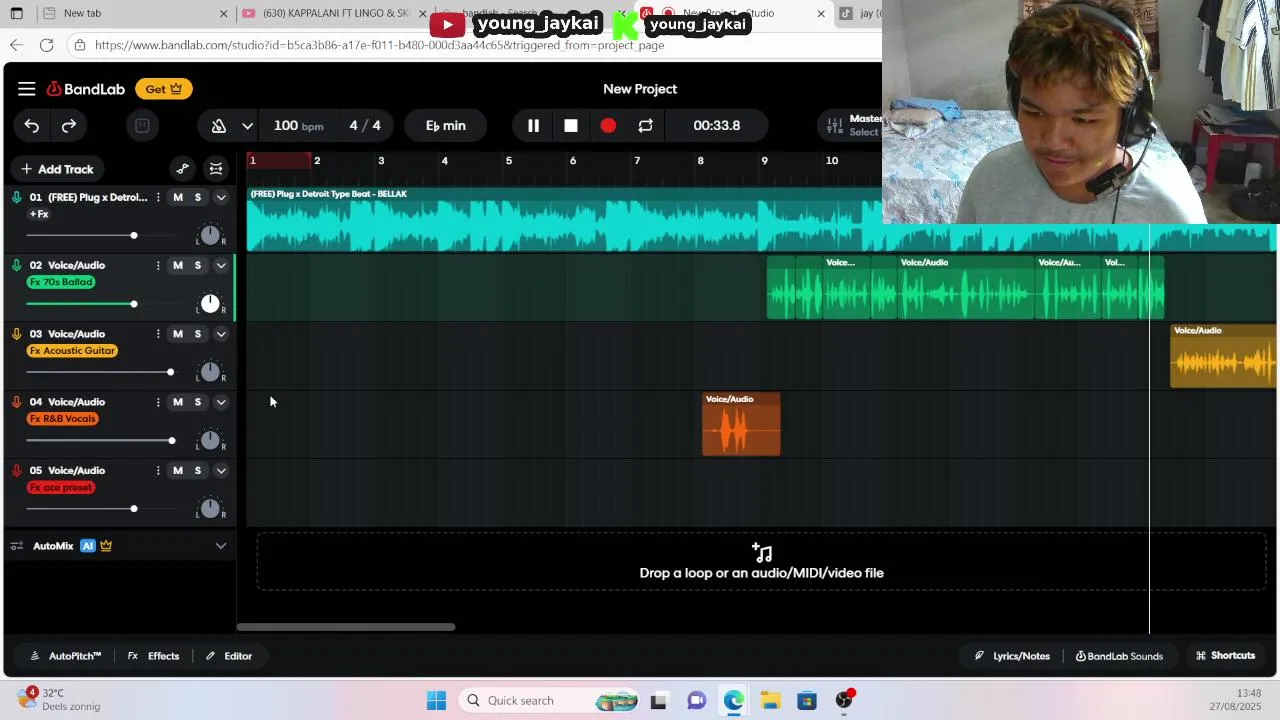Viewport: 1280px width, 720px height.
Task: Open the automation curve tool
Action: pyautogui.click(x=182, y=169)
